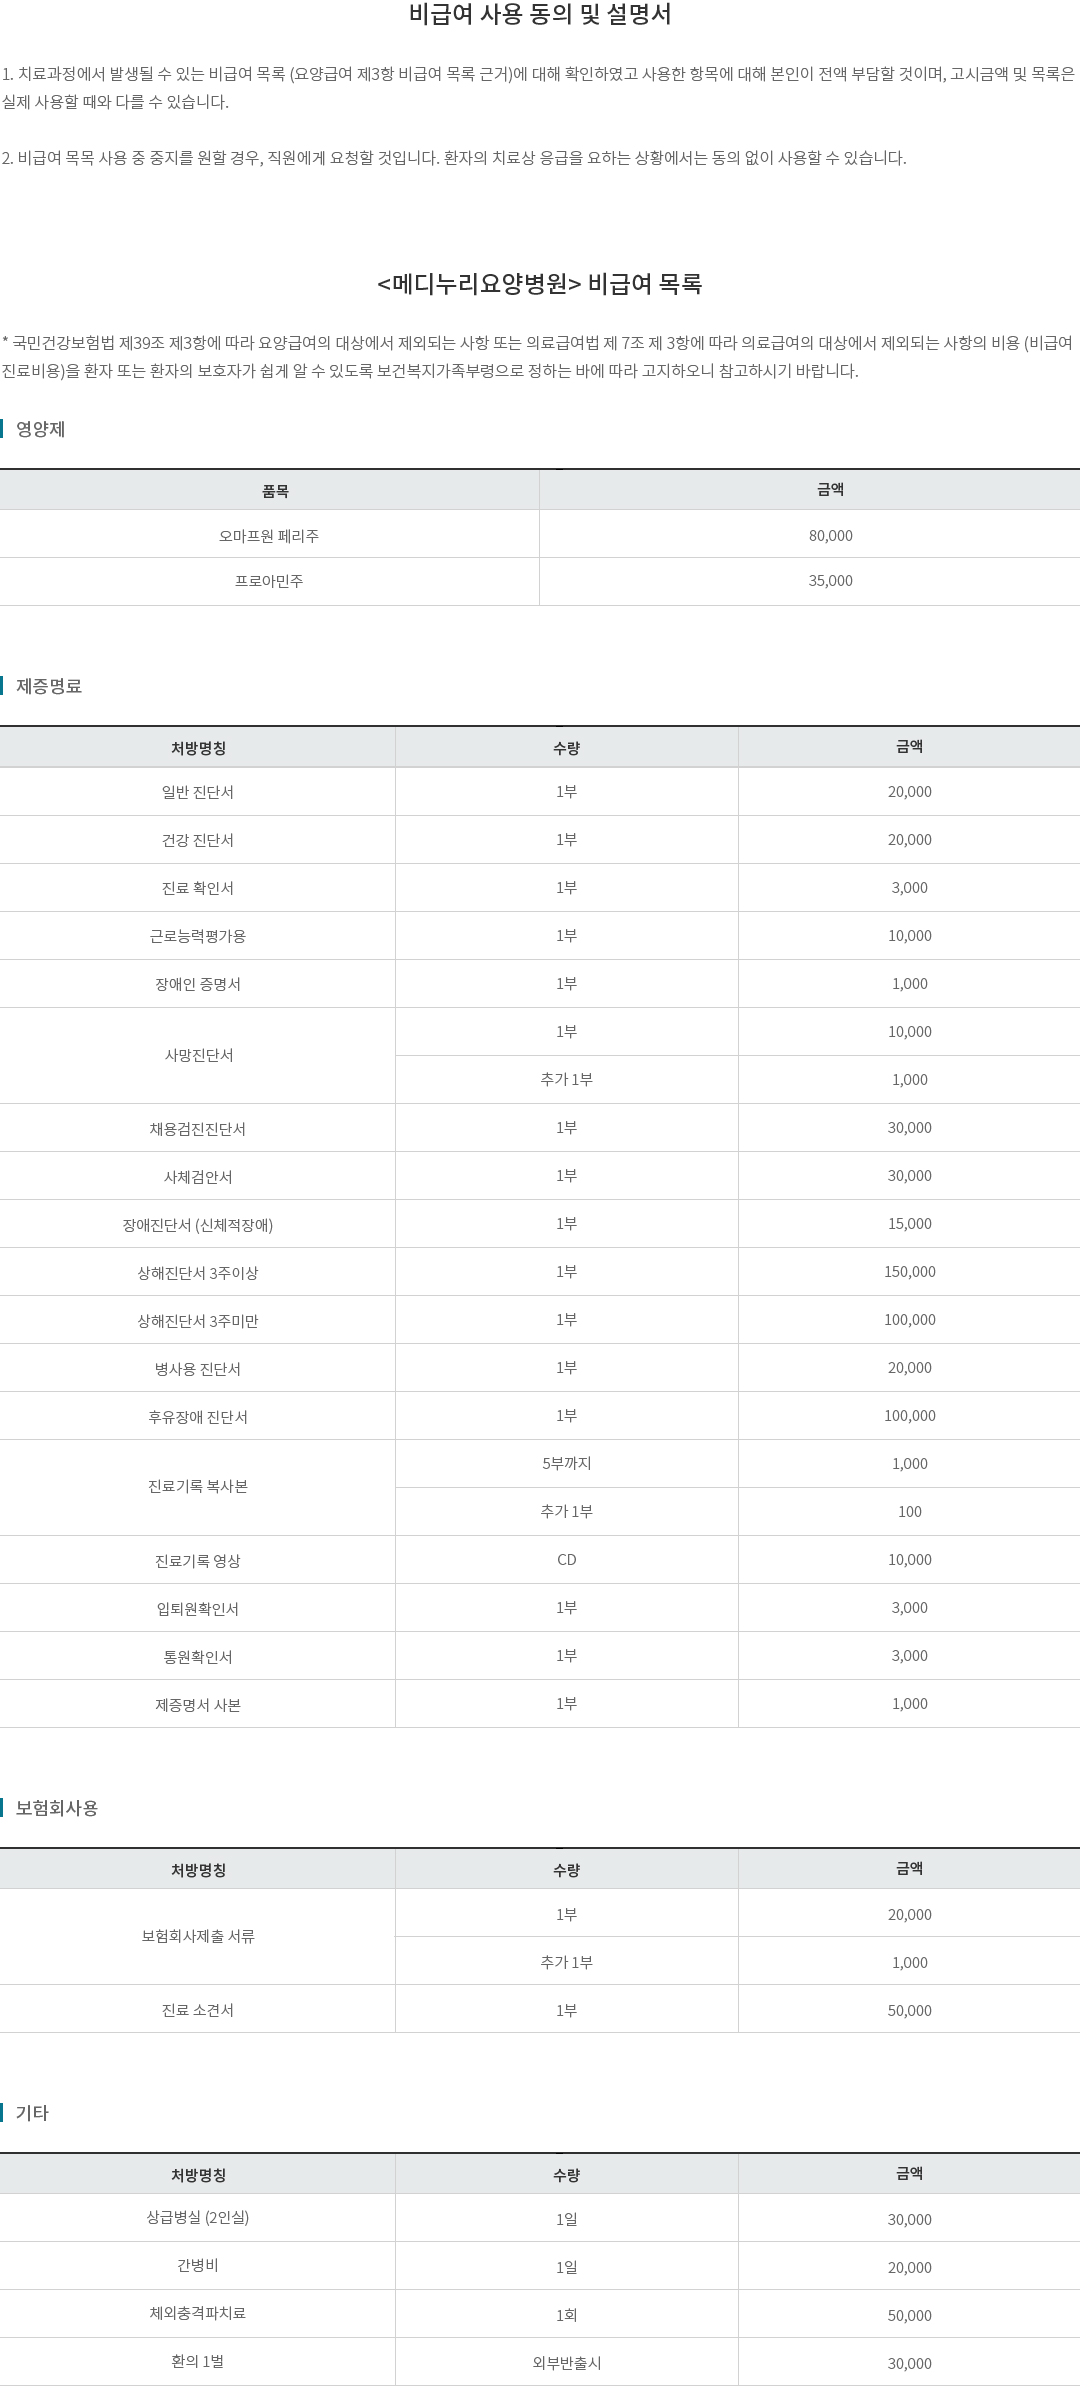1080x2387 pixels.
Task: Click the 영양제 section heading
Action: point(40,429)
